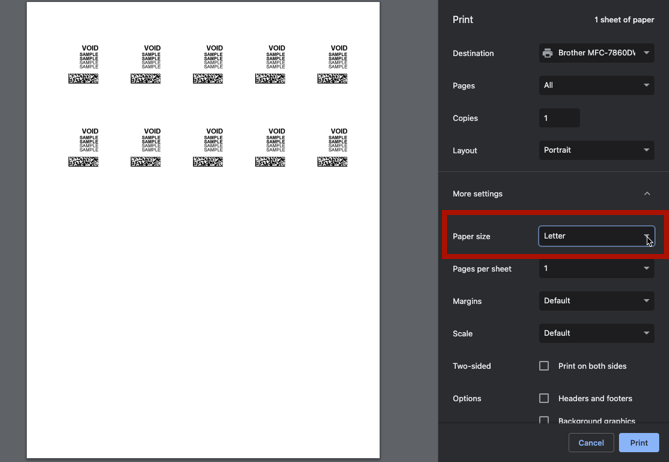Enable Print on both sides checkbox
This screenshot has width=669, height=462.
tap(544, 366)
